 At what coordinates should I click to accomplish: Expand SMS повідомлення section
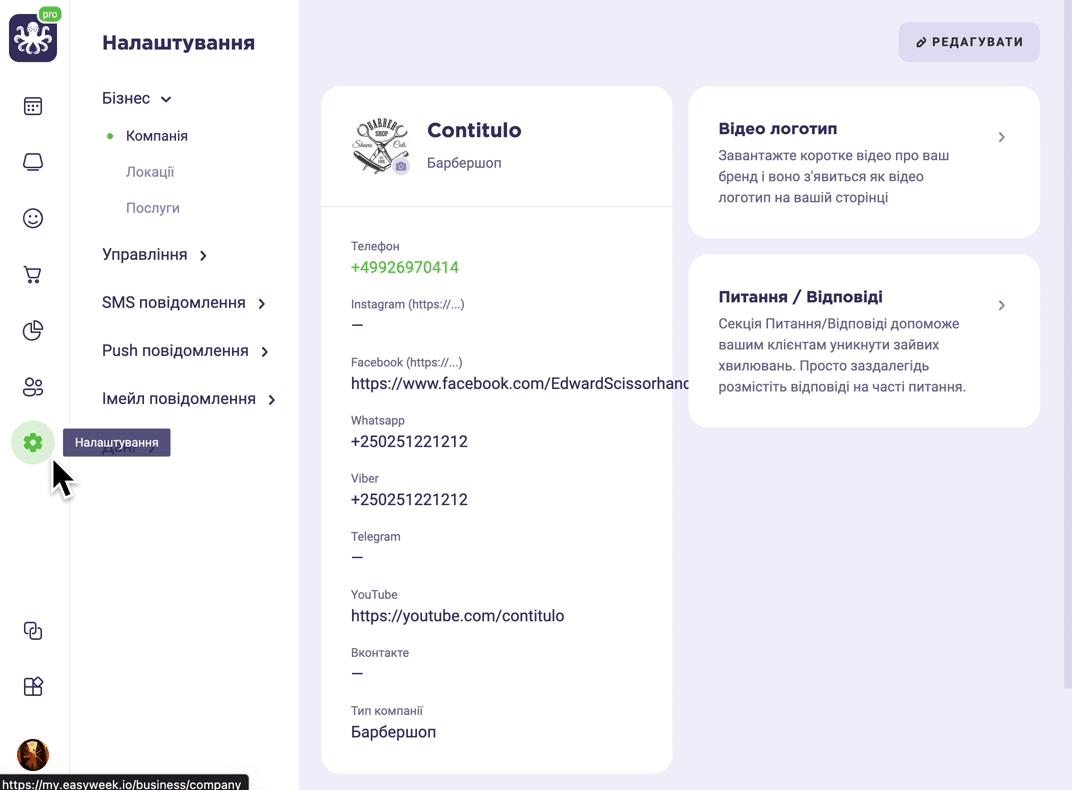[184, 303]
